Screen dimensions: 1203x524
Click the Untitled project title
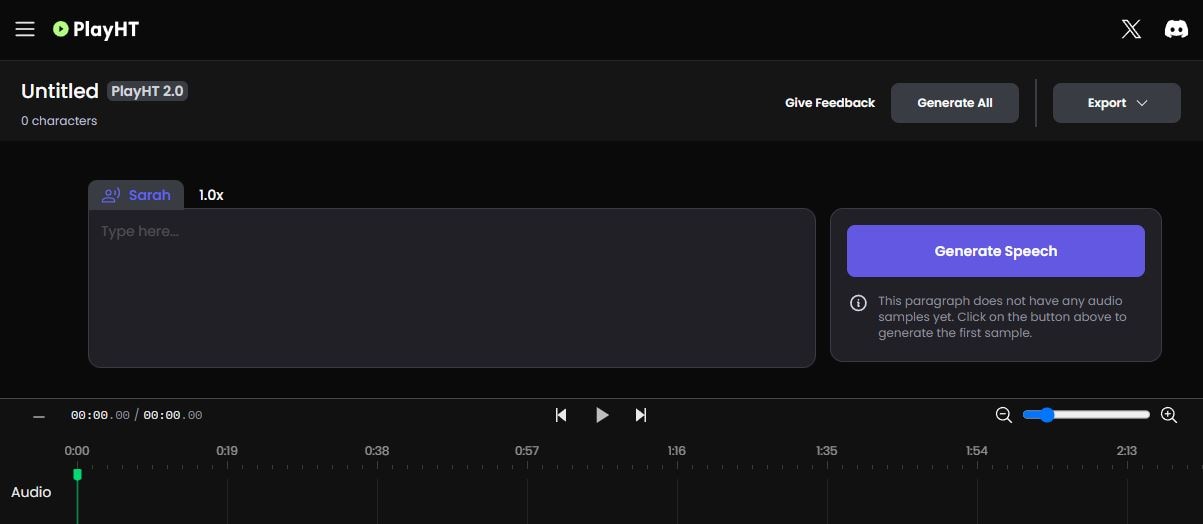[x=60, y=91]
